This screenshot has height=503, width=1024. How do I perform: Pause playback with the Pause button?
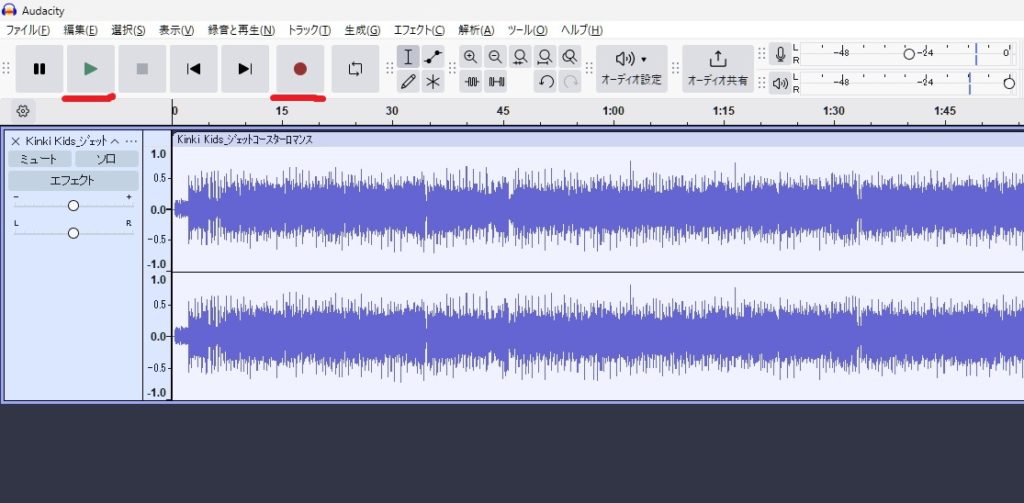coord(39,69)
